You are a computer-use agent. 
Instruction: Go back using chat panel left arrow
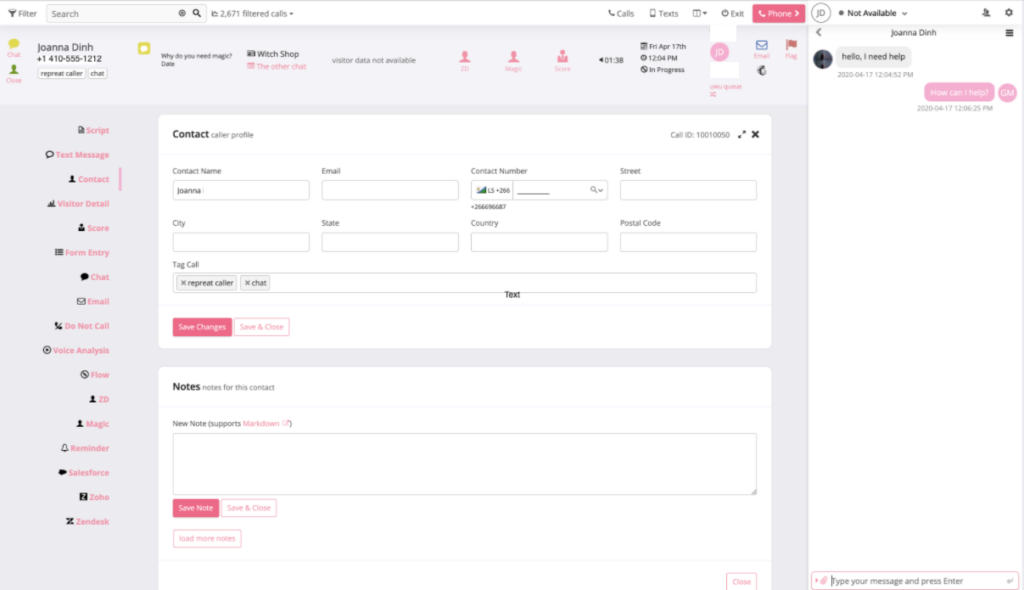(x=819, y=33)
